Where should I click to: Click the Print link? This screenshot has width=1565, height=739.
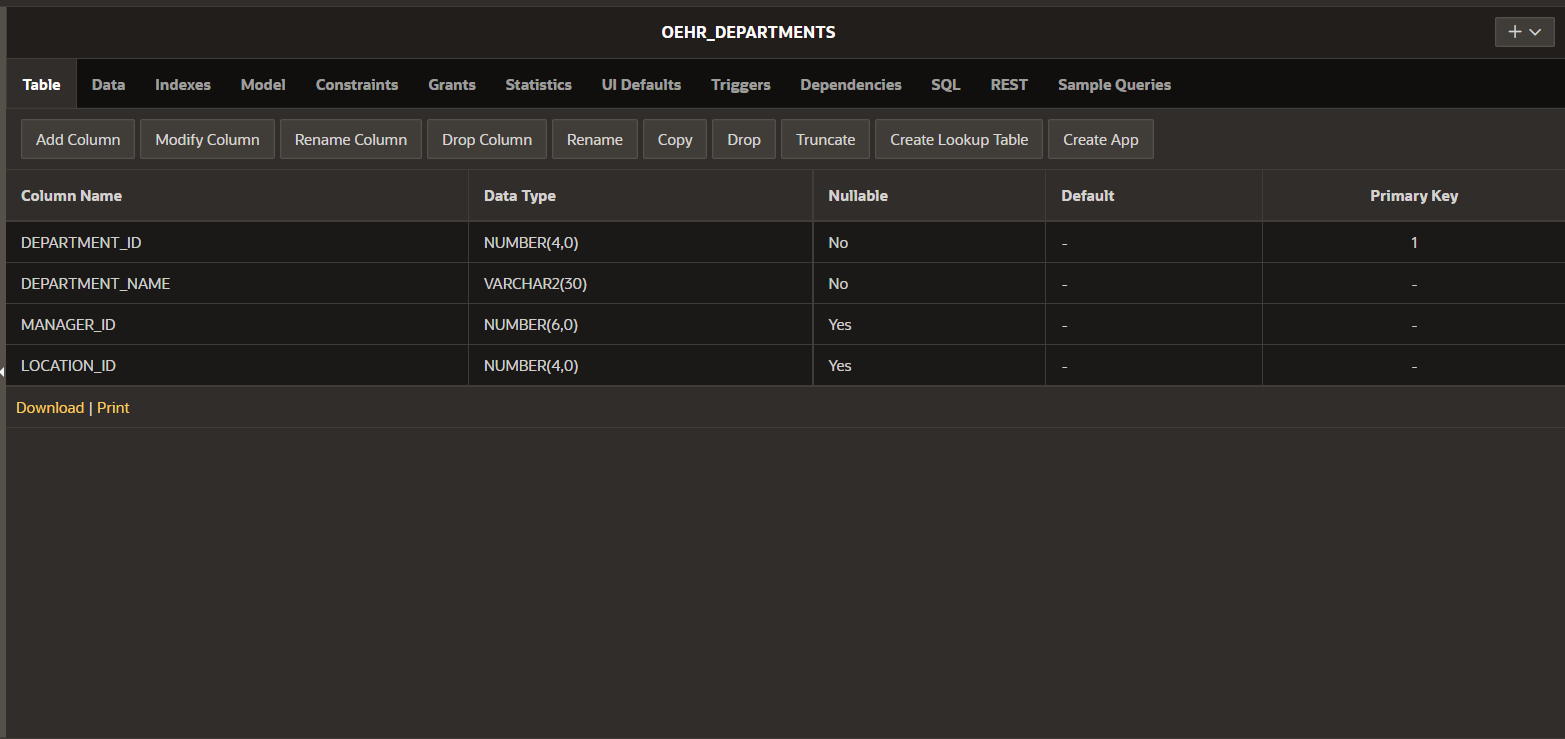112,407
